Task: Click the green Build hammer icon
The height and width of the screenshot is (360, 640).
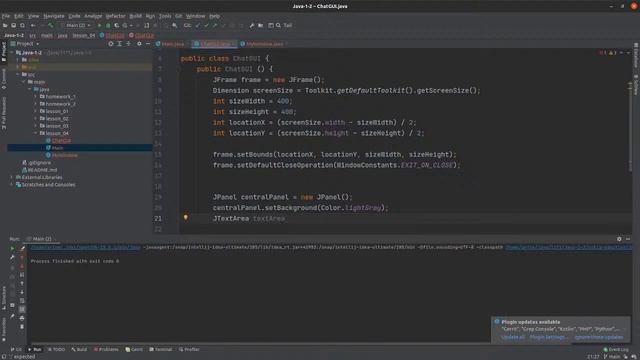Action: coord(51,25)
